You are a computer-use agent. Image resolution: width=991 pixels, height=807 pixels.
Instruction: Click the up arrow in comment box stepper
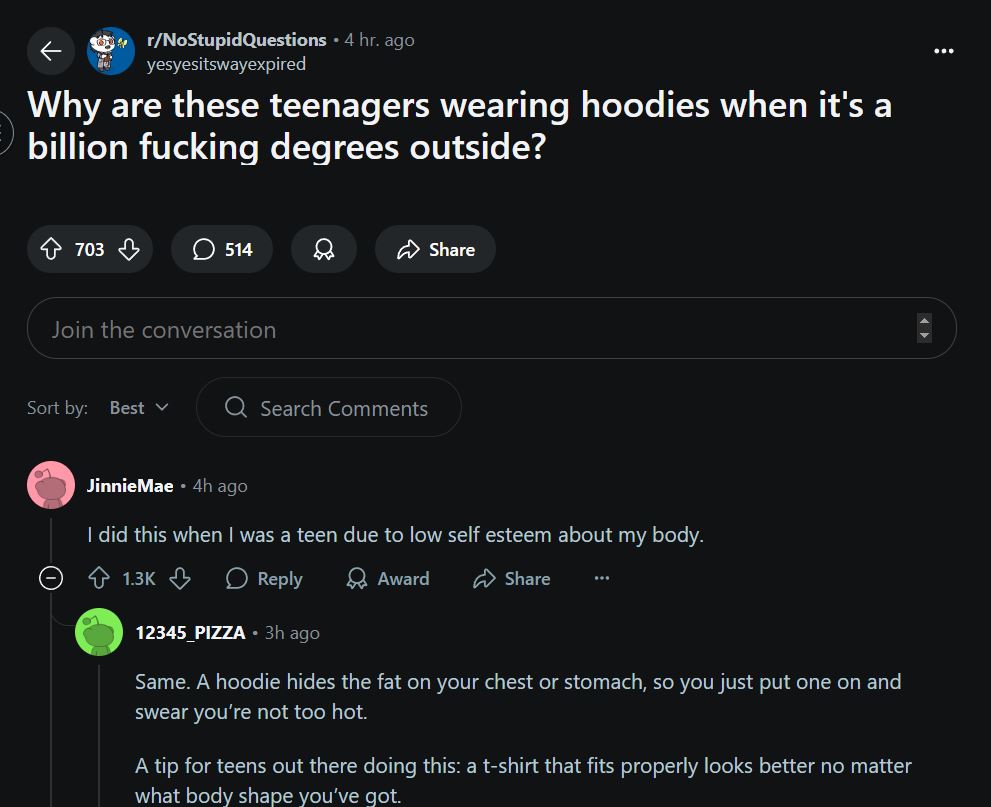924,321
